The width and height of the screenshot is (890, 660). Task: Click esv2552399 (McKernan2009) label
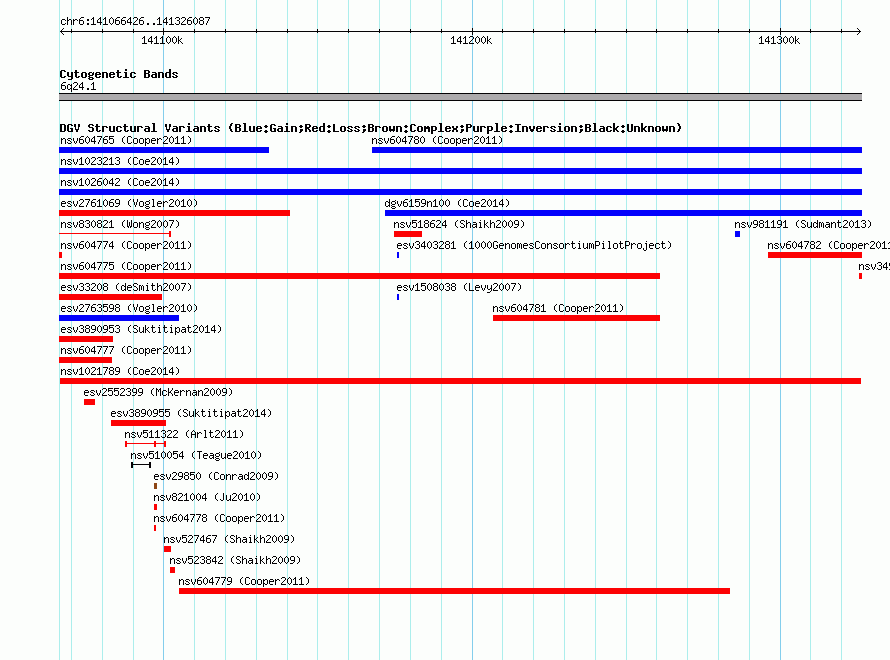[158, 392]
